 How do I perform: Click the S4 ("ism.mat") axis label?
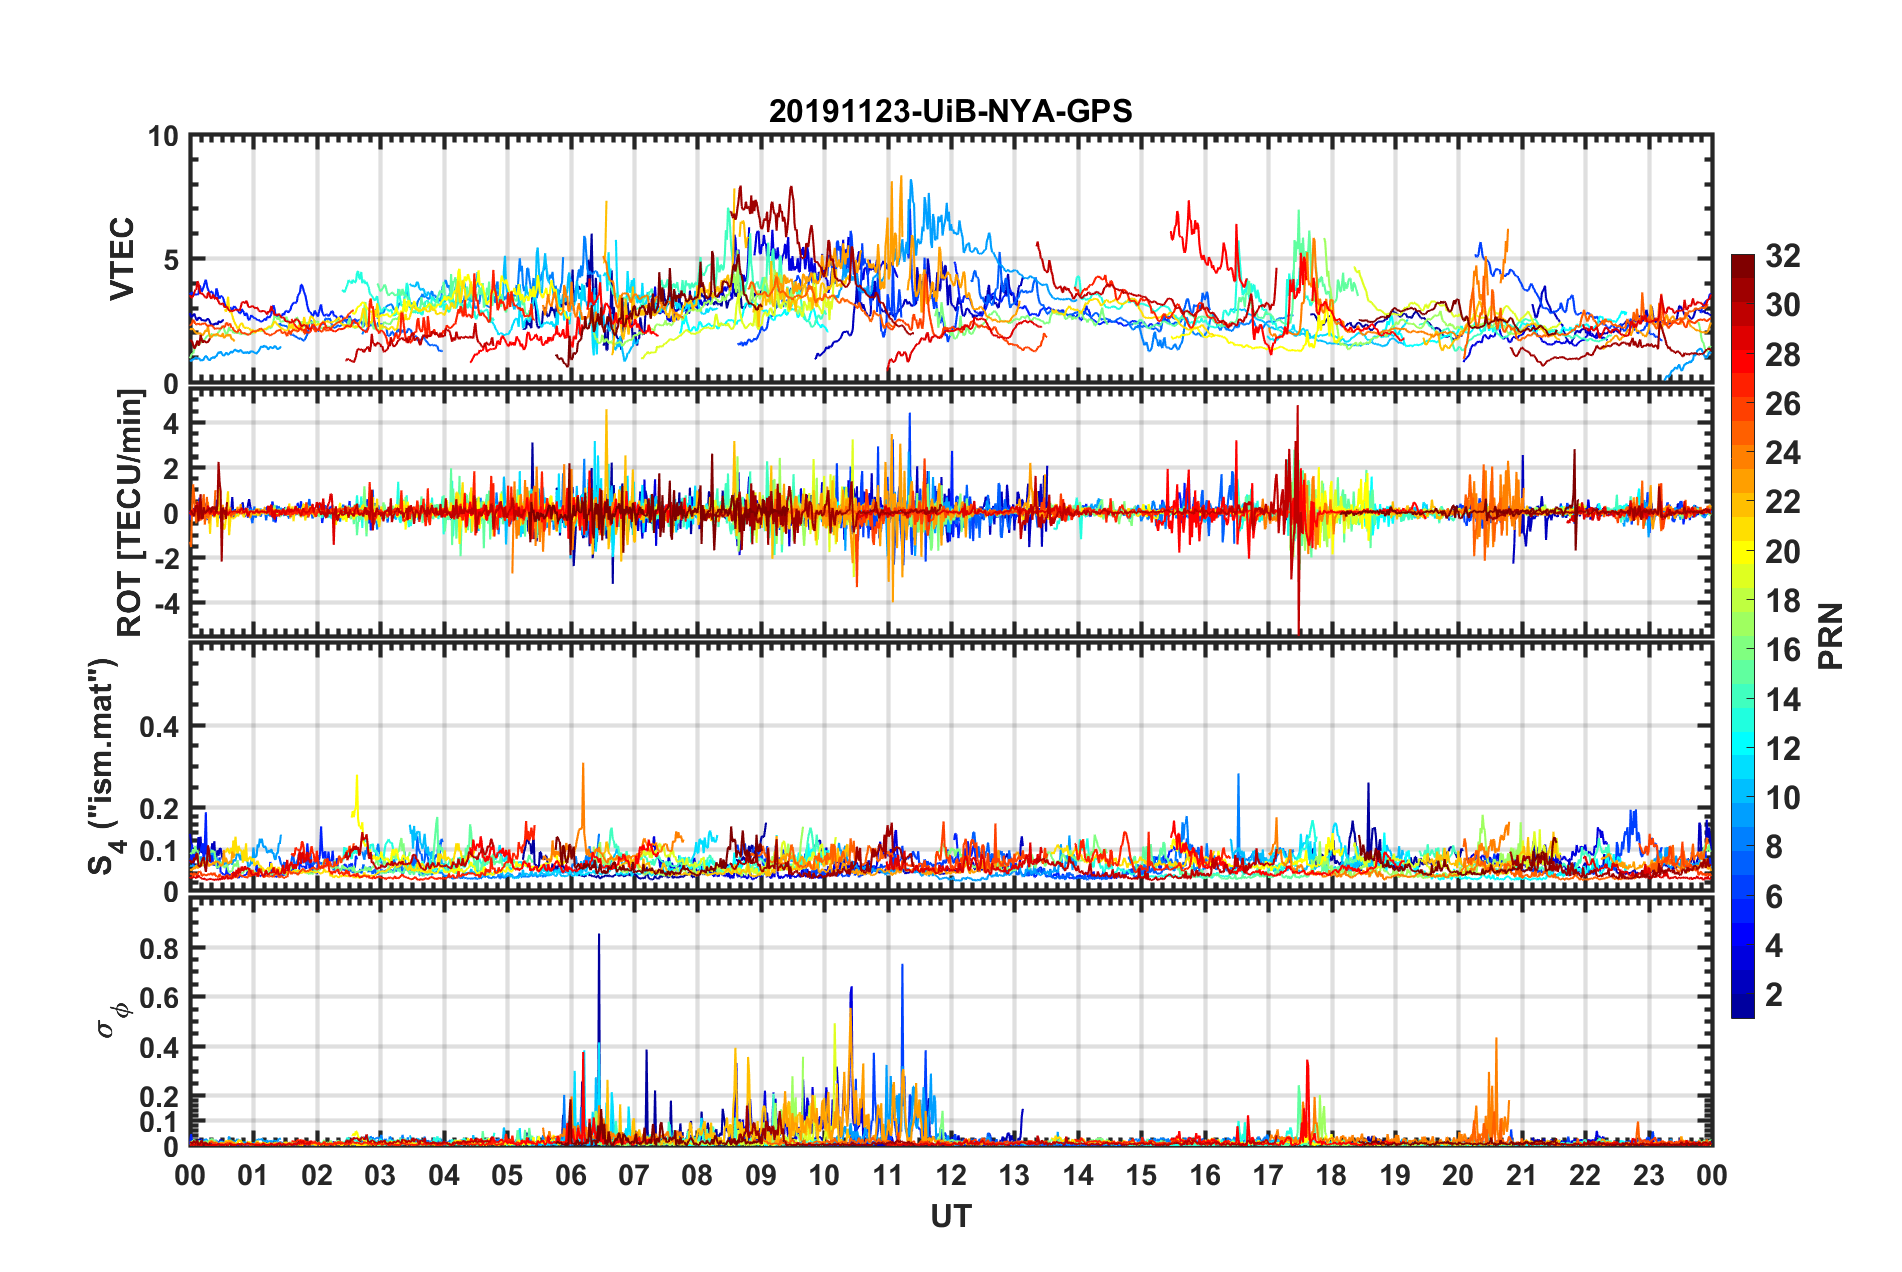(x=104, y=766)
